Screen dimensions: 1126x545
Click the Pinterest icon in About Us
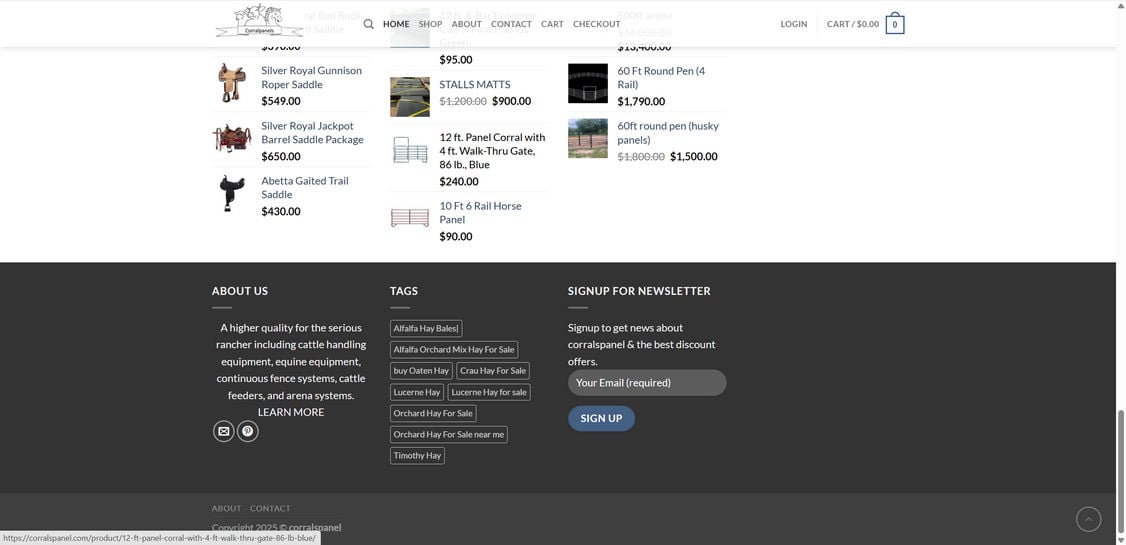[248, 431]
